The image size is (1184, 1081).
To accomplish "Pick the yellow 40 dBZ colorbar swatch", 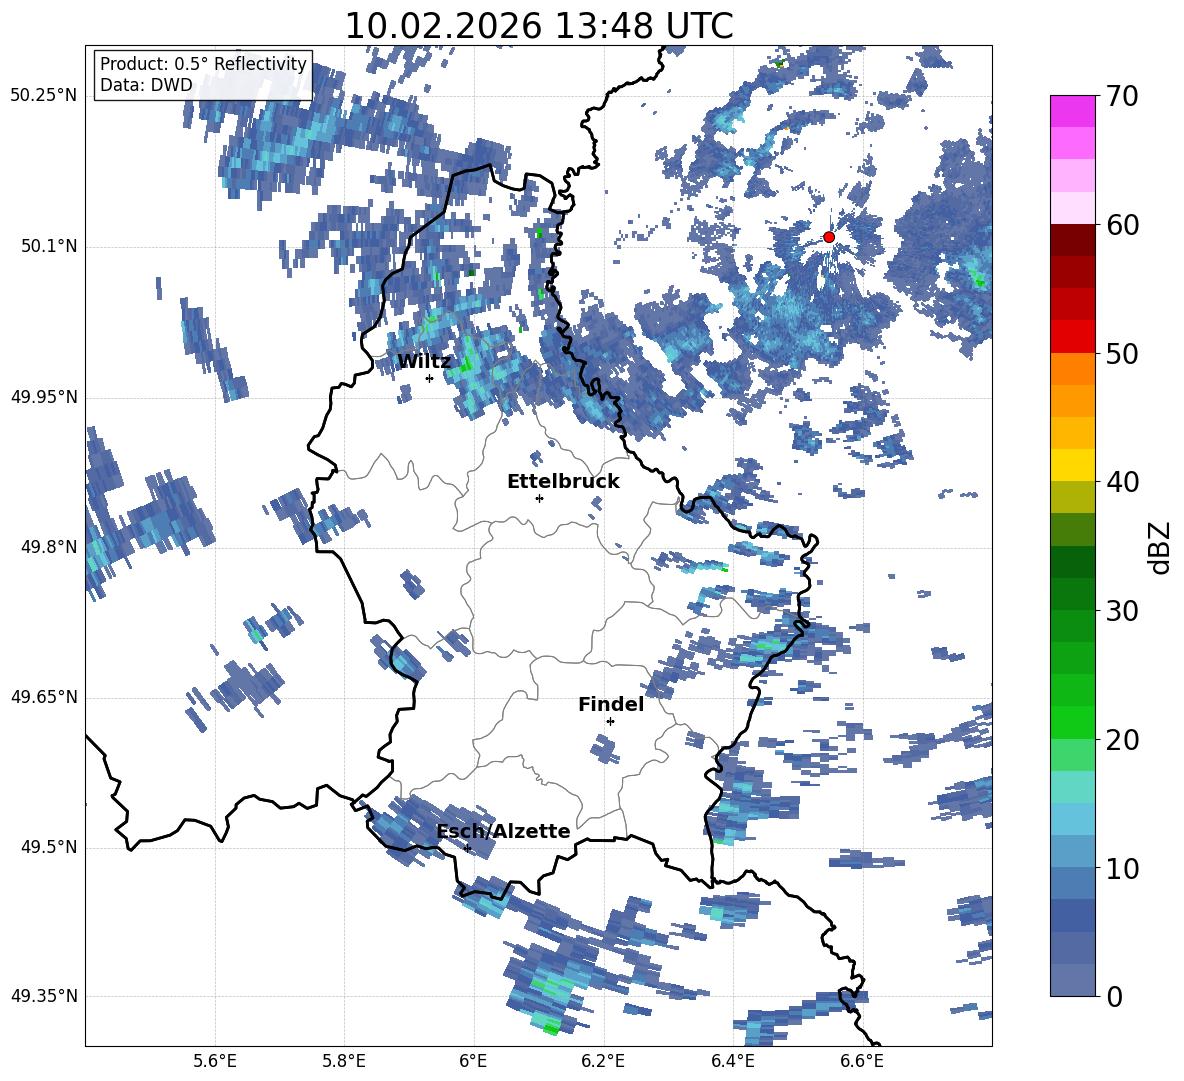I will click(x=1072, y=465).
